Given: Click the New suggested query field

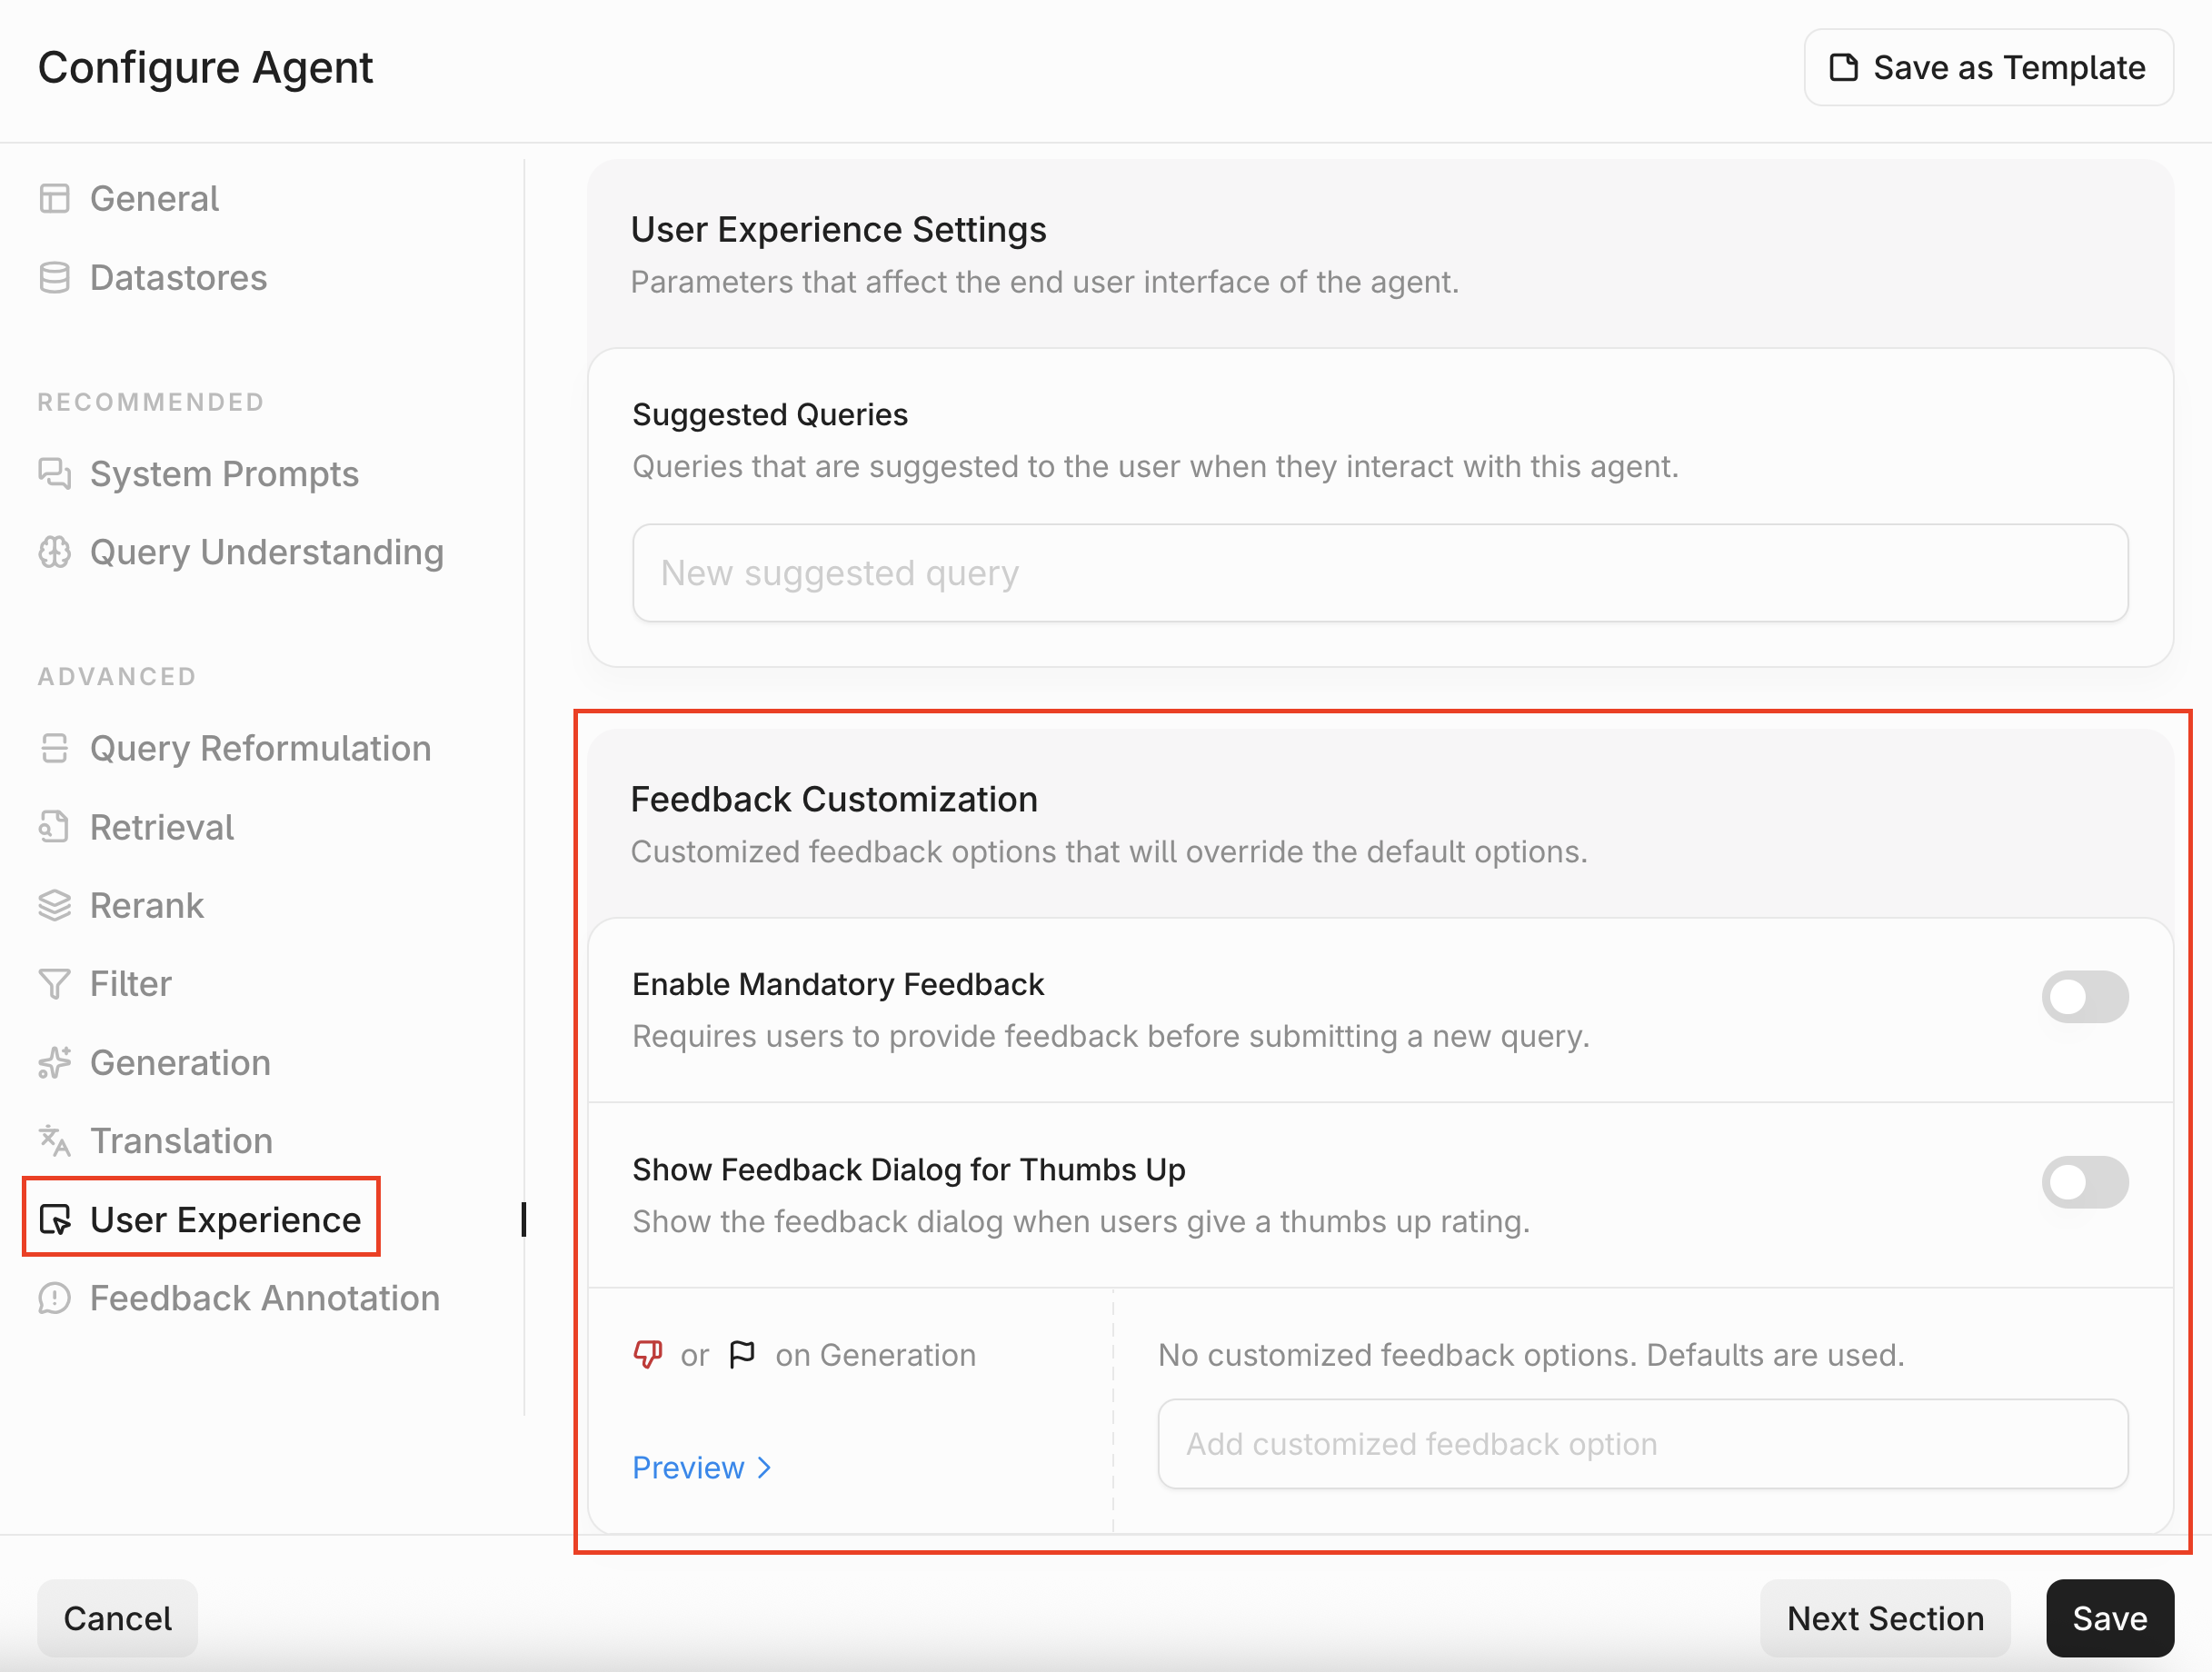Looking at the screenshot, I should 1379,573.
